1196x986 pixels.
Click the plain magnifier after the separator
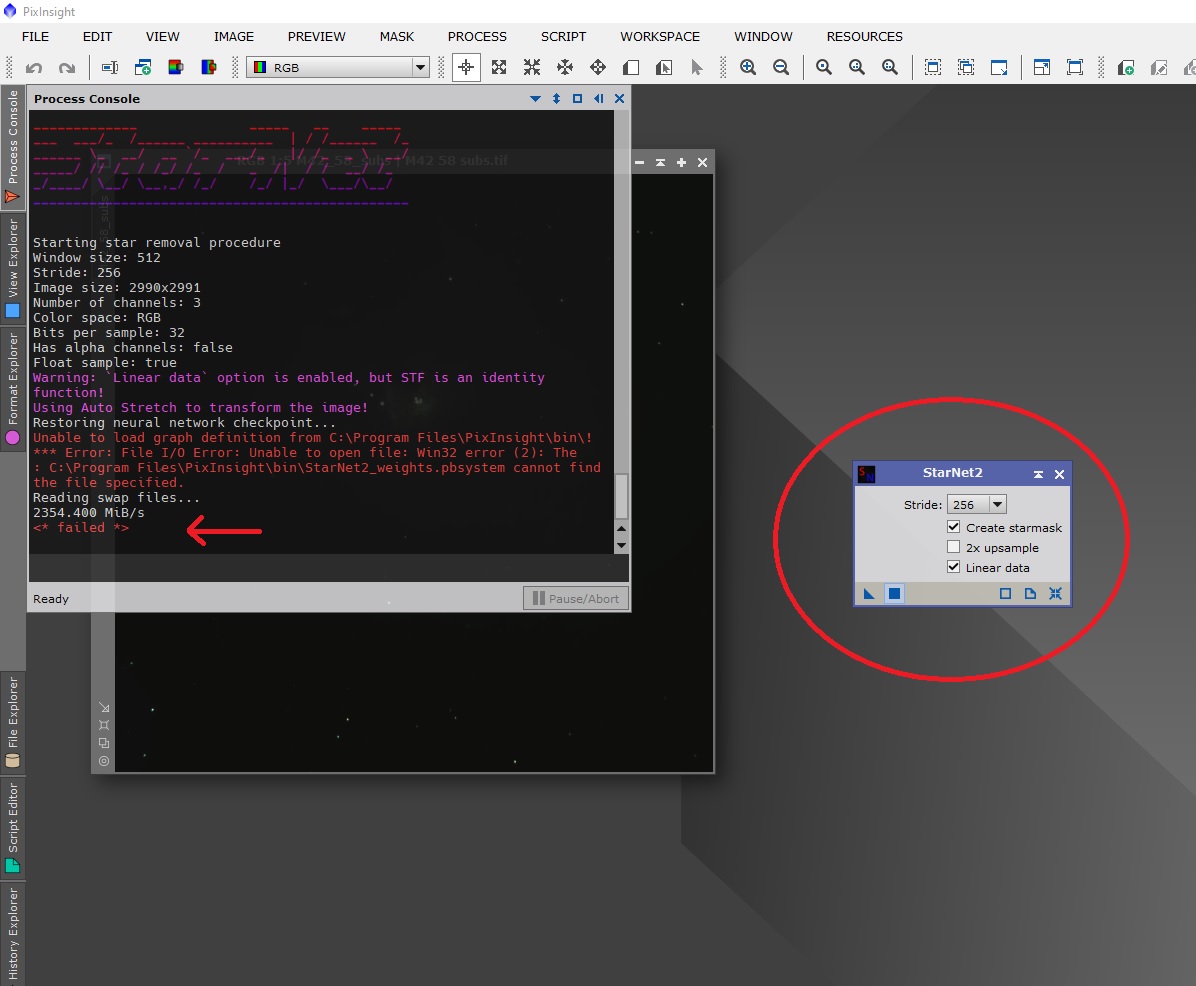(824, 68)
